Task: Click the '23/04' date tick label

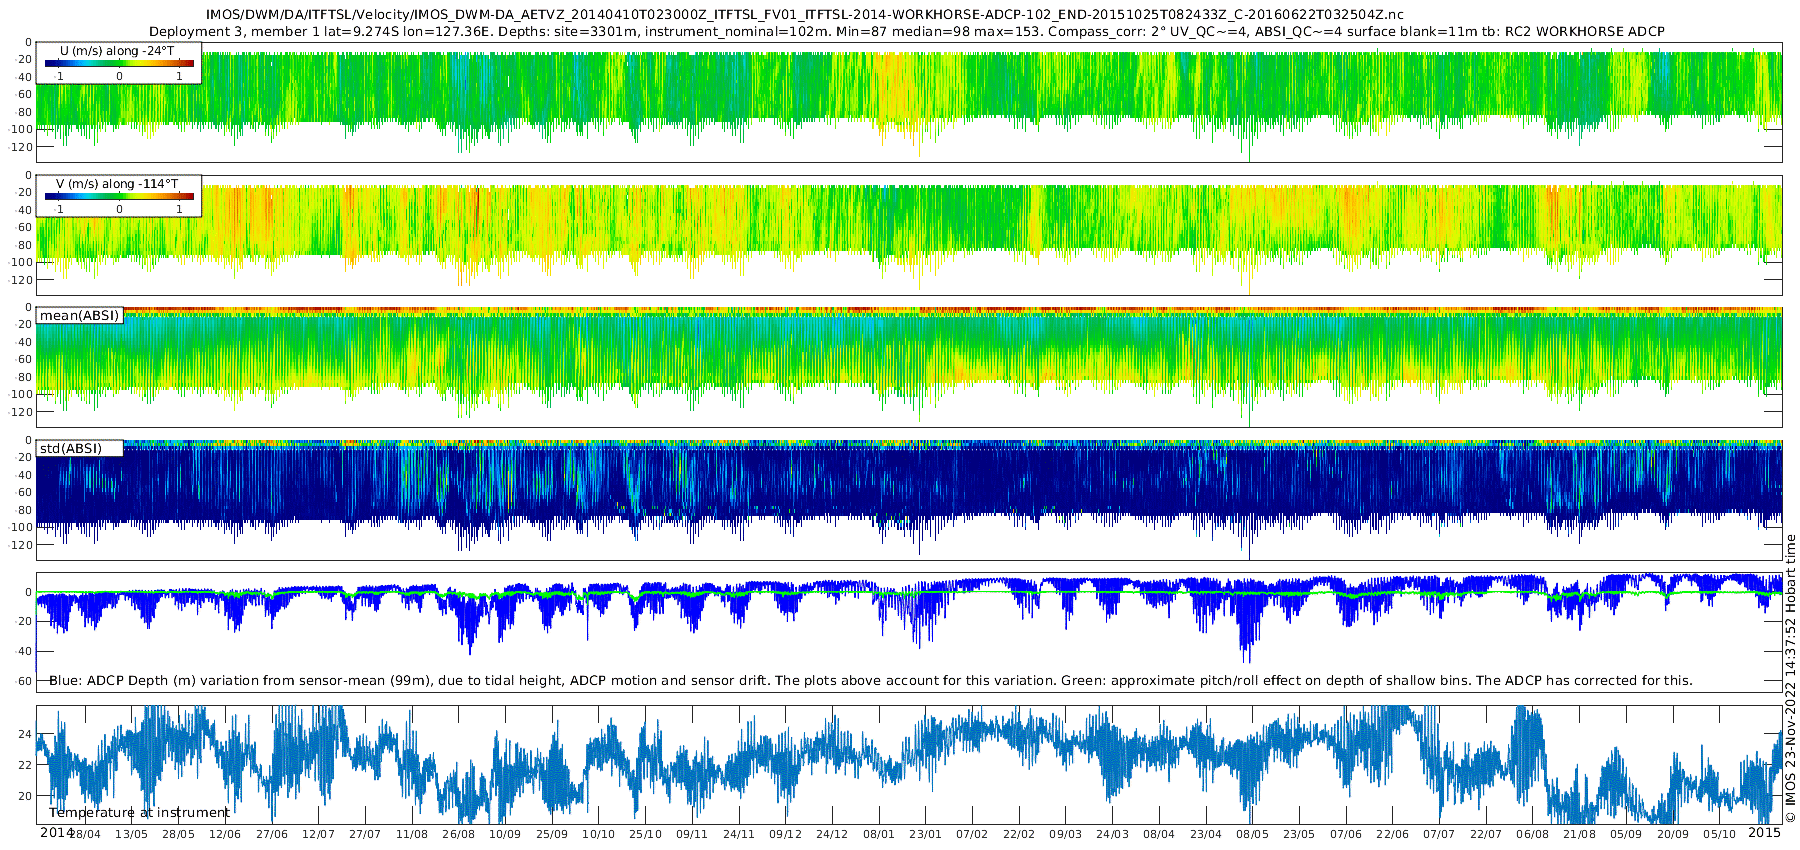Action: click(1206, 834)
